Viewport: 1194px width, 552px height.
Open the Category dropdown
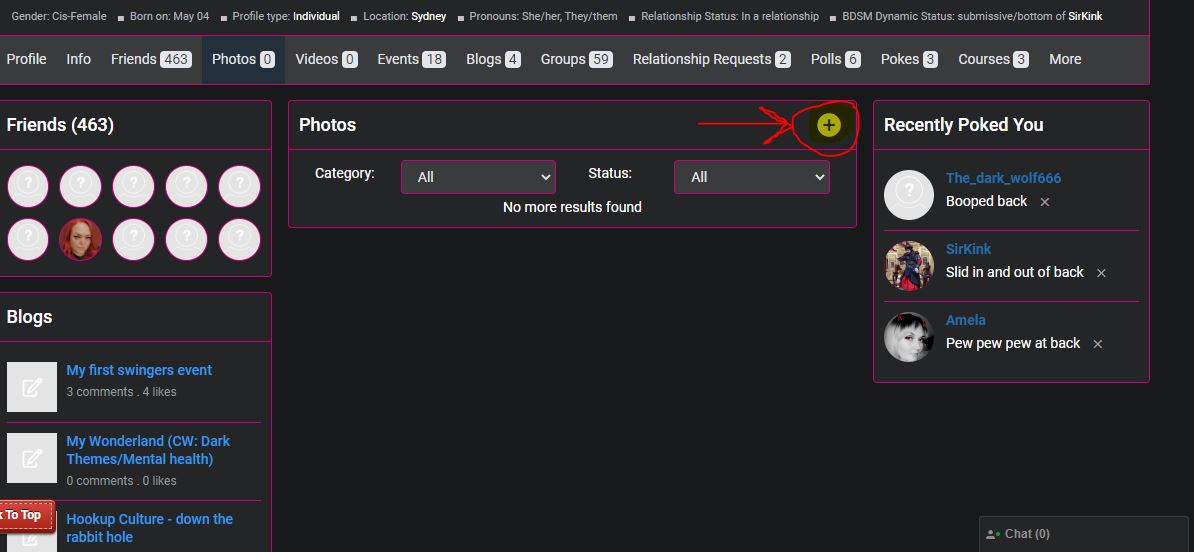(478, 177)
